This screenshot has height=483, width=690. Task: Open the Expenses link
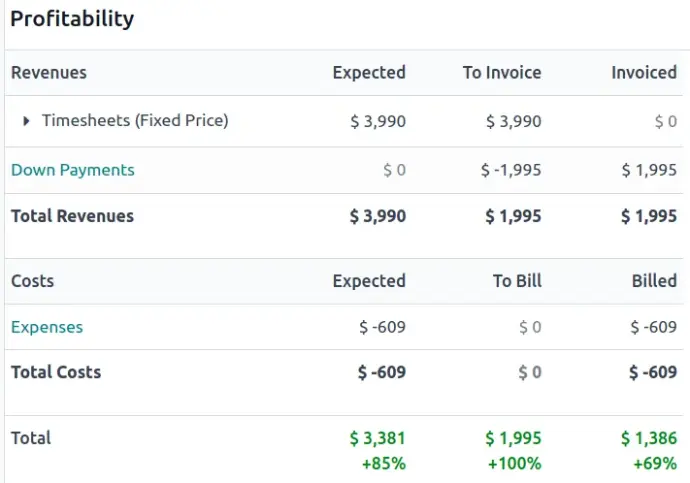click(47, 327)
